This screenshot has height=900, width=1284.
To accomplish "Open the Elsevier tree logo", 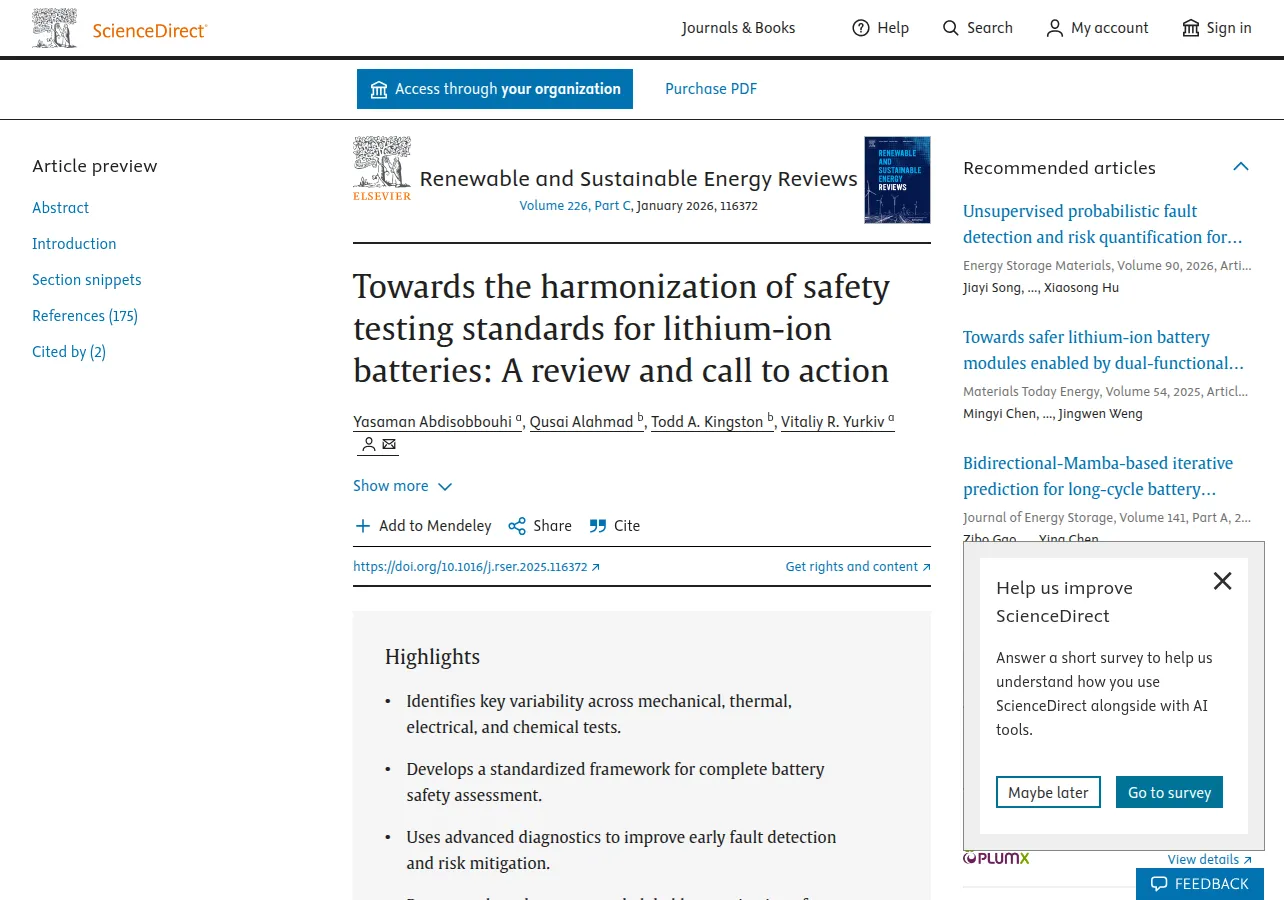I will pos(382,168).
